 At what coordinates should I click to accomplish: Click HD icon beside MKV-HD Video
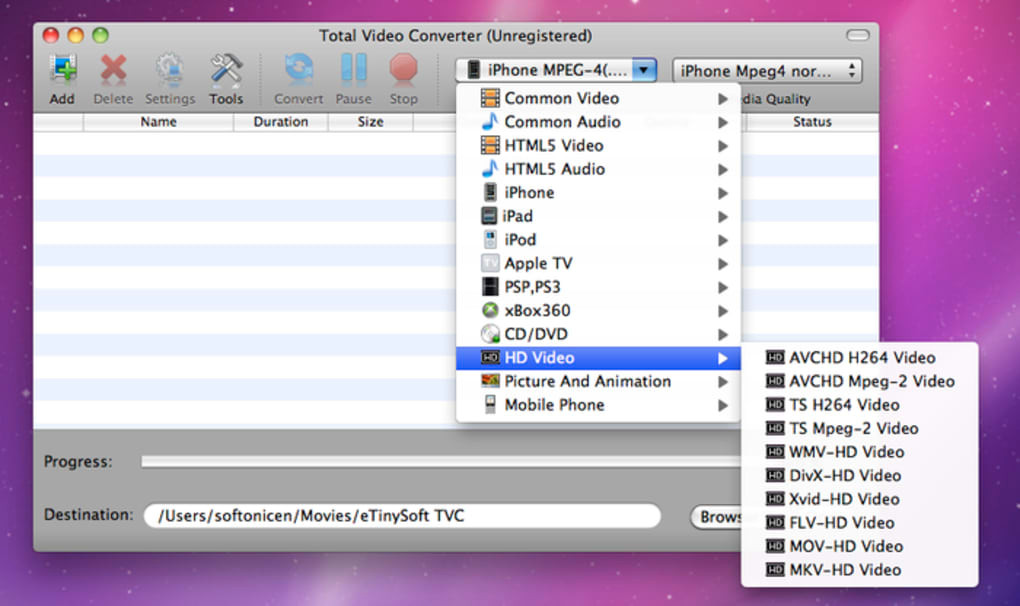pos(775,570)
